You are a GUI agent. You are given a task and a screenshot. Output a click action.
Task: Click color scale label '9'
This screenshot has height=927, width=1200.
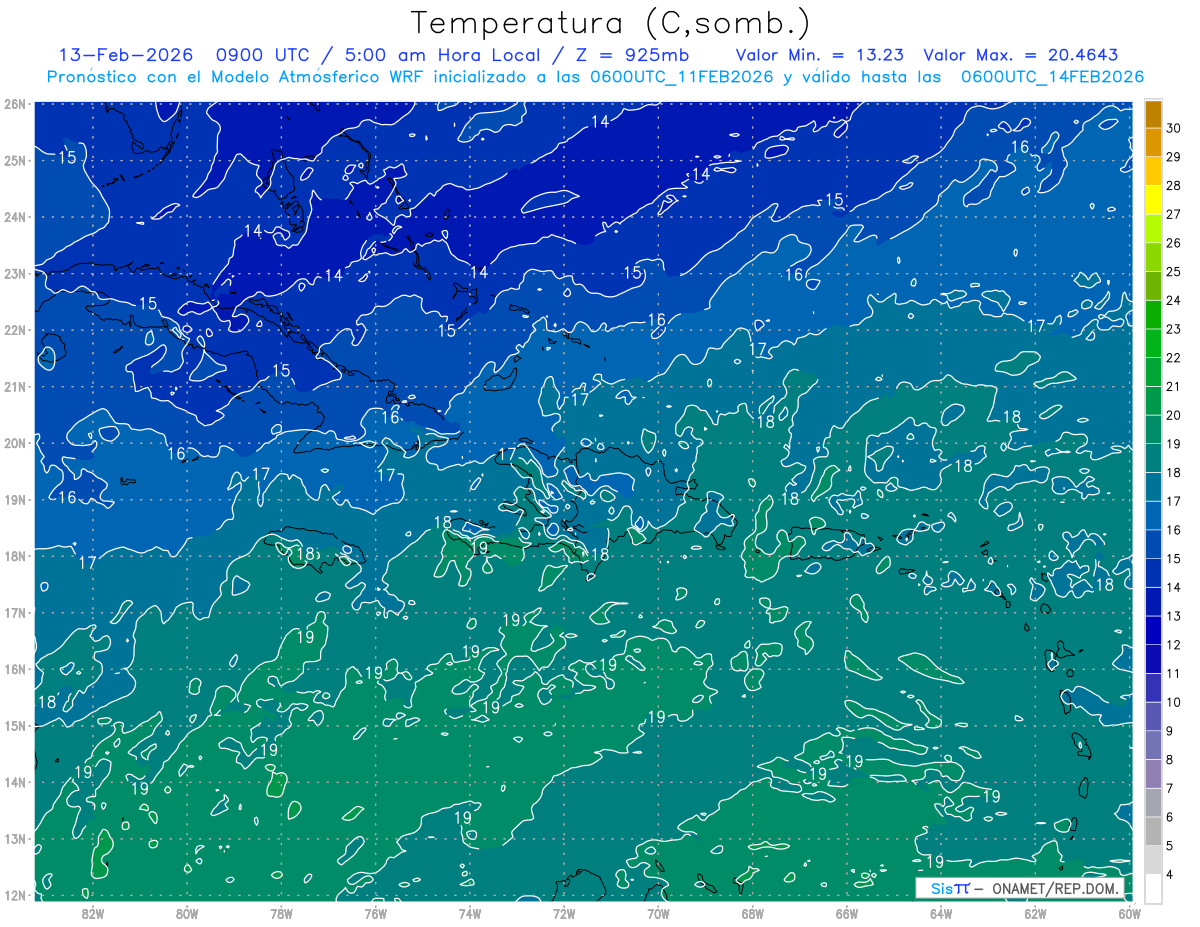click(x=1171, y=731)
